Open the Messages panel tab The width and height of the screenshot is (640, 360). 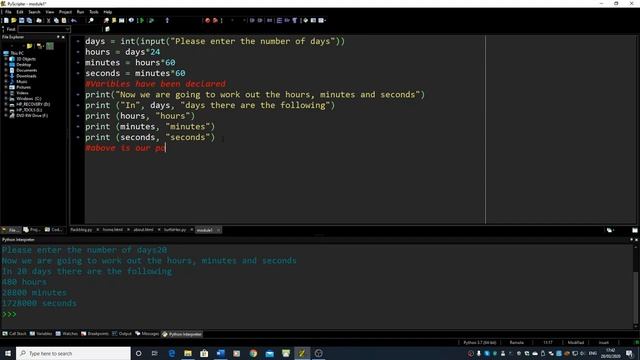click(x=147, y=334)
